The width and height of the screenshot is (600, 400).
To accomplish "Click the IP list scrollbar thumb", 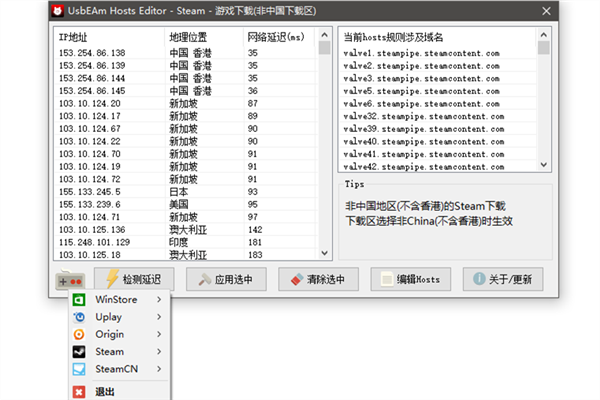I will coord(324,48).
